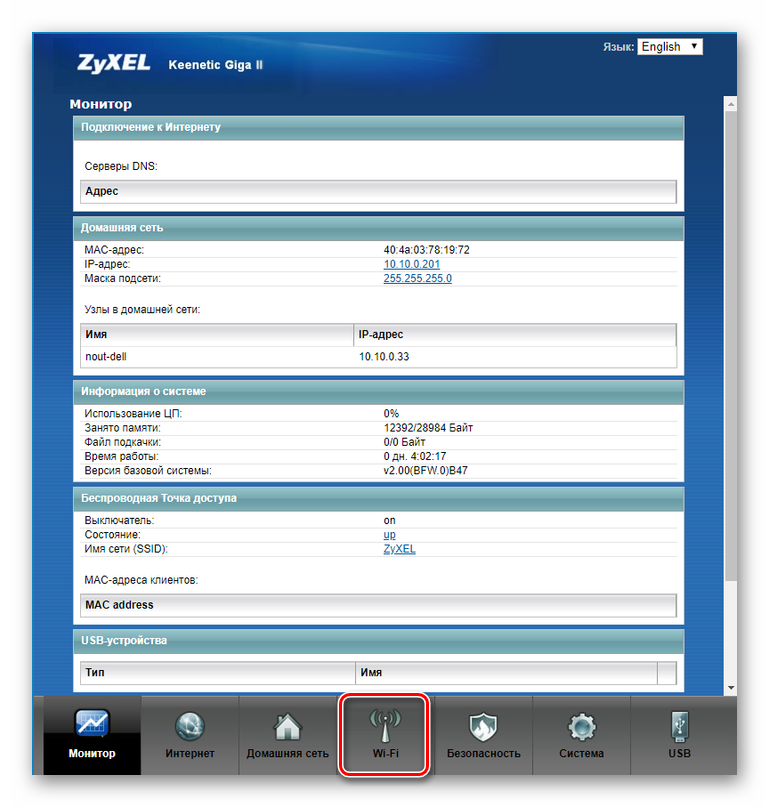Select the wireless switch value 'on'
Image resolution: width=769 pixels, height=807 pixels.
point(389,520)
